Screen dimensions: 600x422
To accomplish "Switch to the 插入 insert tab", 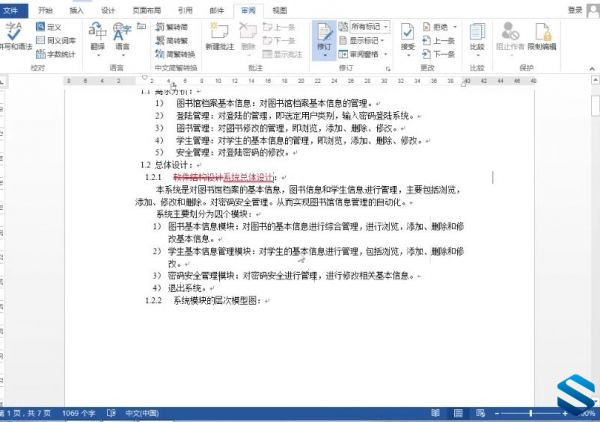I will pos(76,10).
